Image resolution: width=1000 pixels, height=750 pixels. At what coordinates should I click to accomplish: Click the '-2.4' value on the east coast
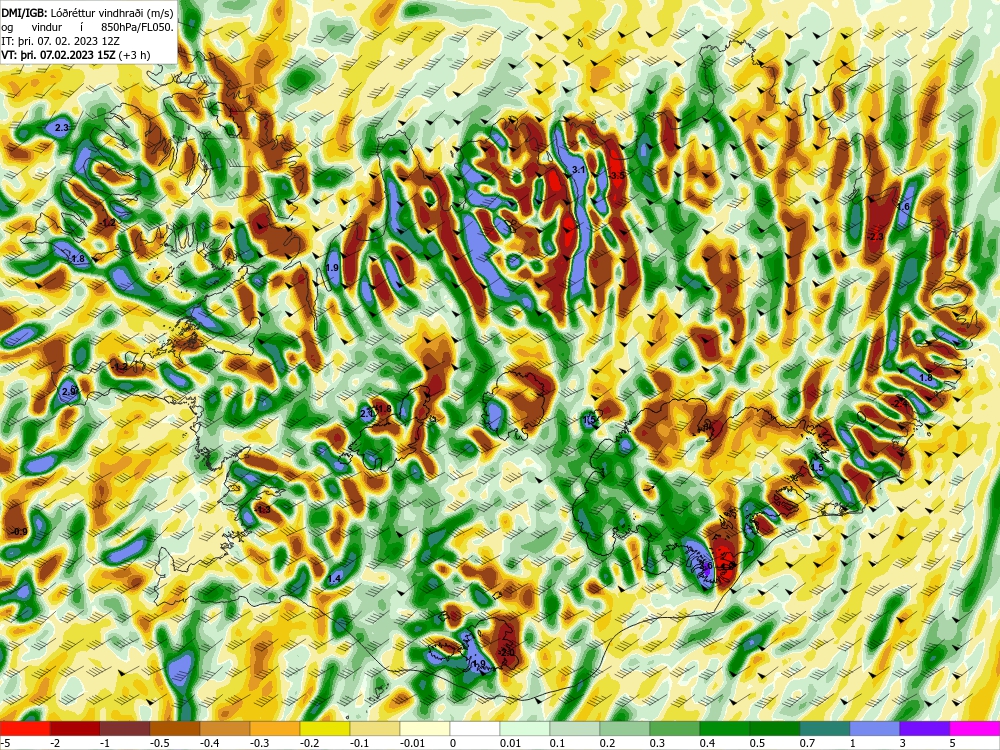point(899,403)
